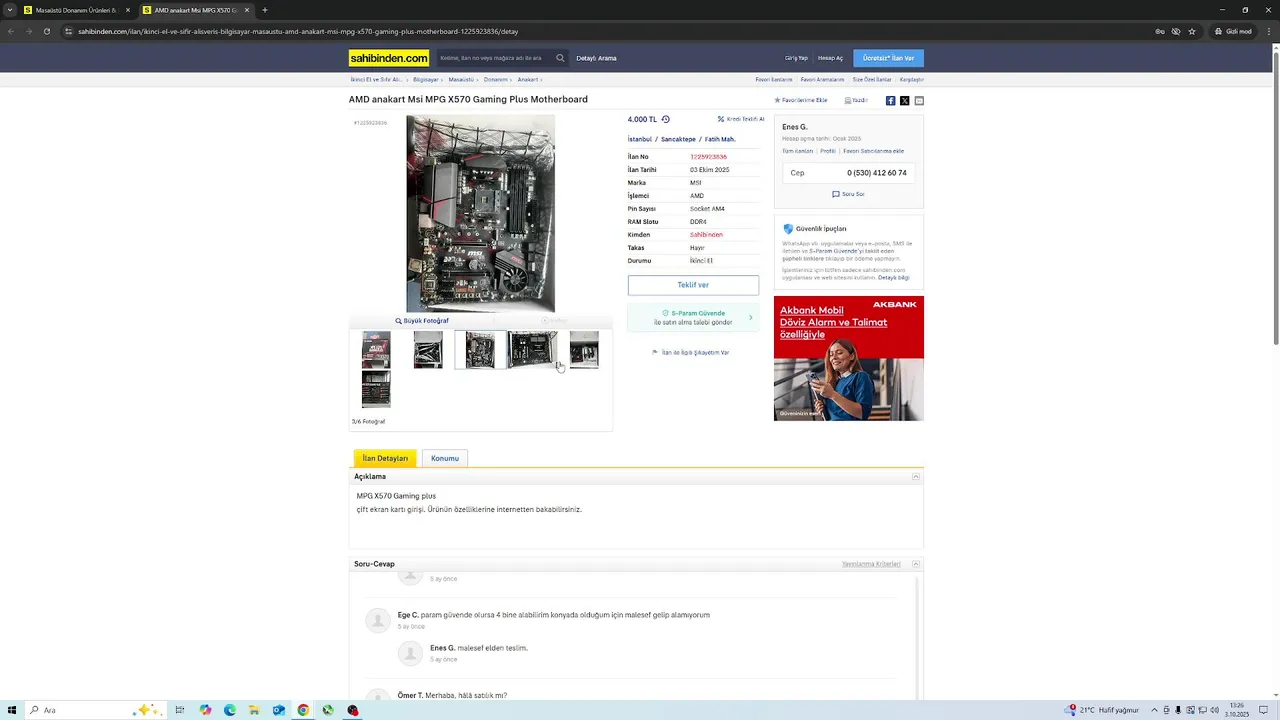Screen dimensions: 1280x720
Task: Open Outlook from the taskbar
Action: 279,710
